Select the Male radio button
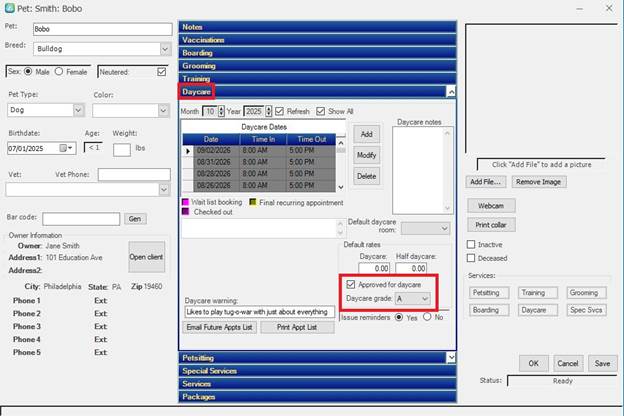Screen dimensions: 624x416 click(x=28, y=72)
